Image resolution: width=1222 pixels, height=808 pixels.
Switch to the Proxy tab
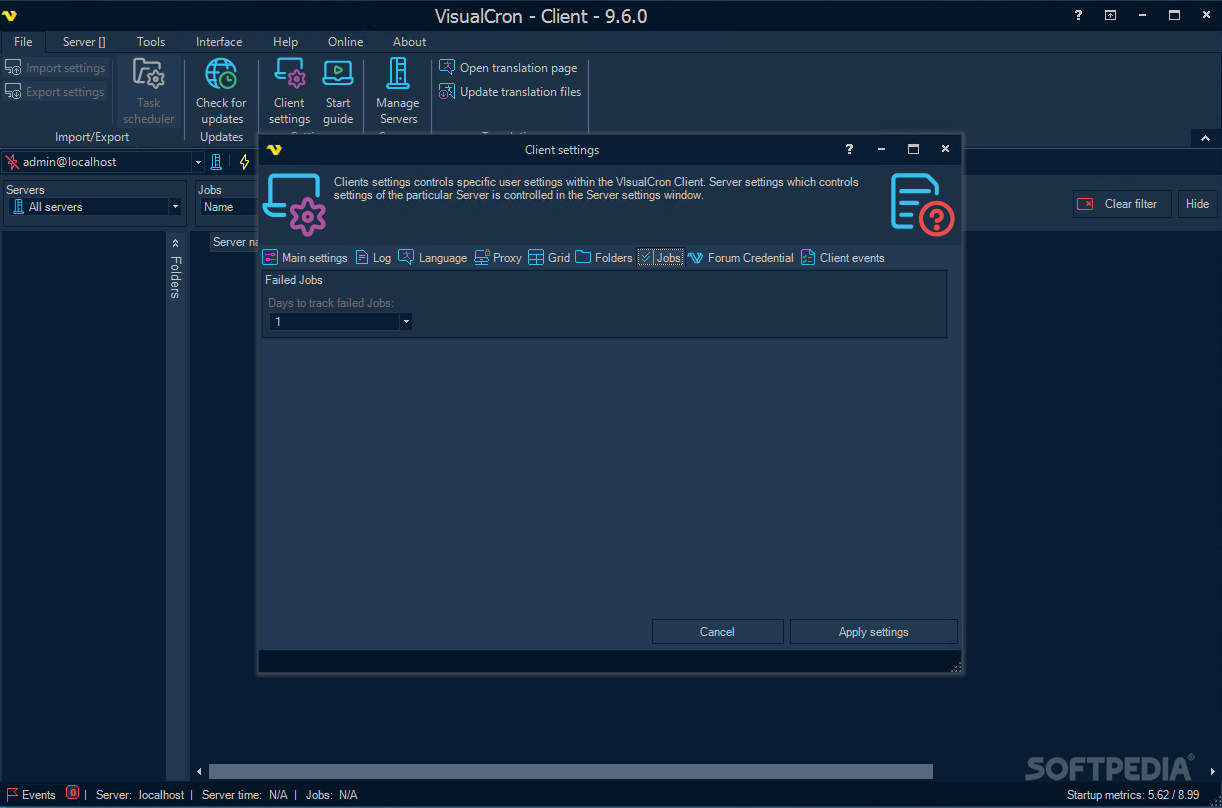(498, 258)
